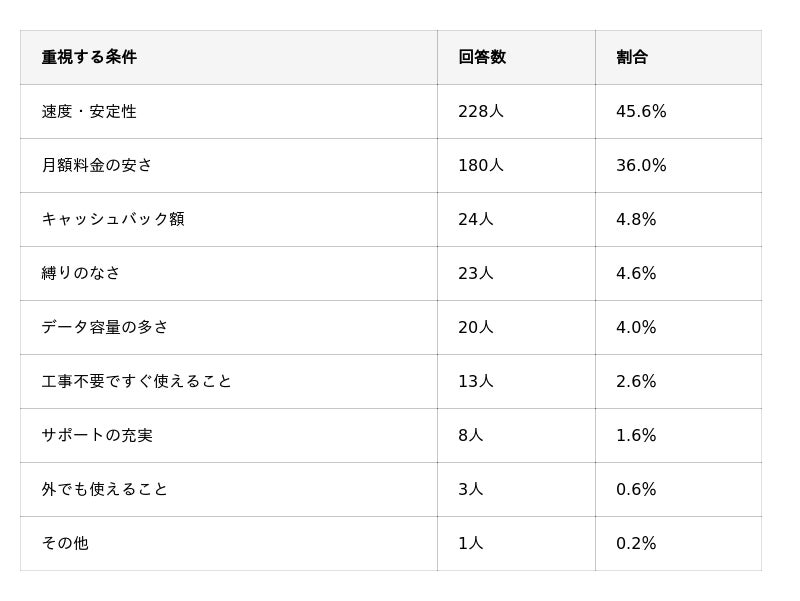Select the 月額料金の安さ cell
This screenshot has height=601, width=800.
(x=97, y=165)
